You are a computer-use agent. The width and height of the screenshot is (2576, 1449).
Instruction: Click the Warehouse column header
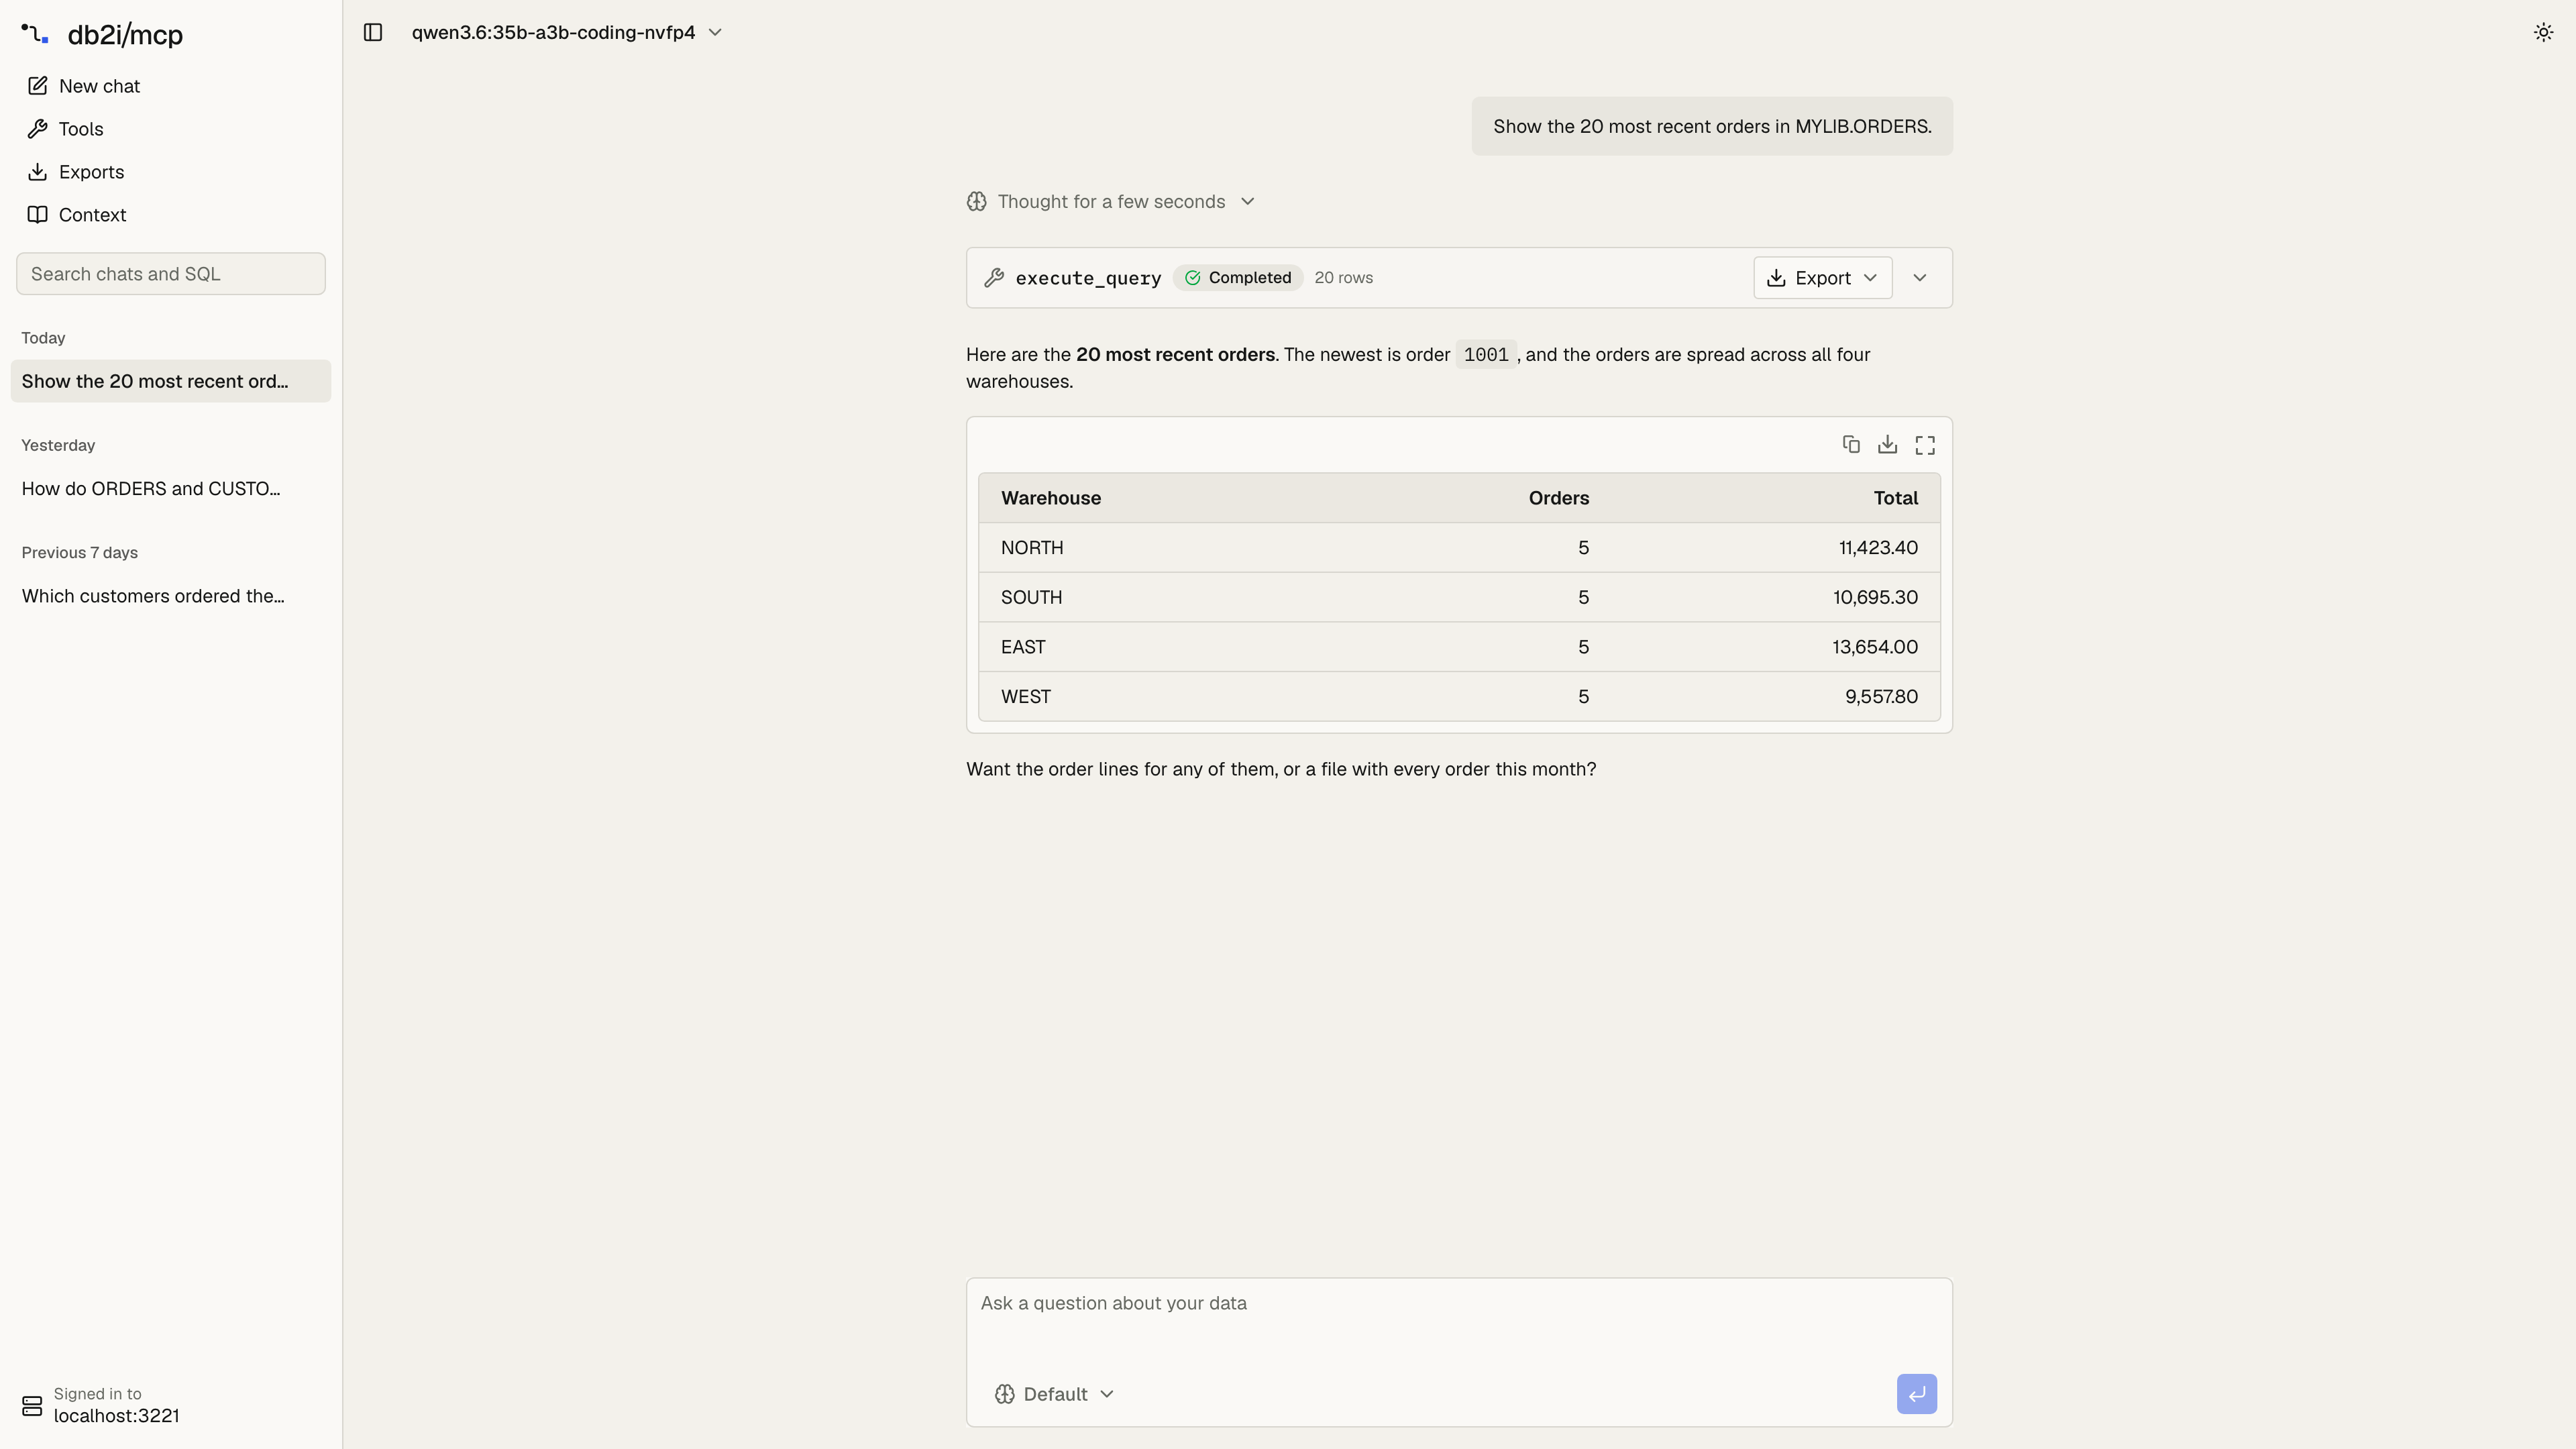(x=1051, y=498)
